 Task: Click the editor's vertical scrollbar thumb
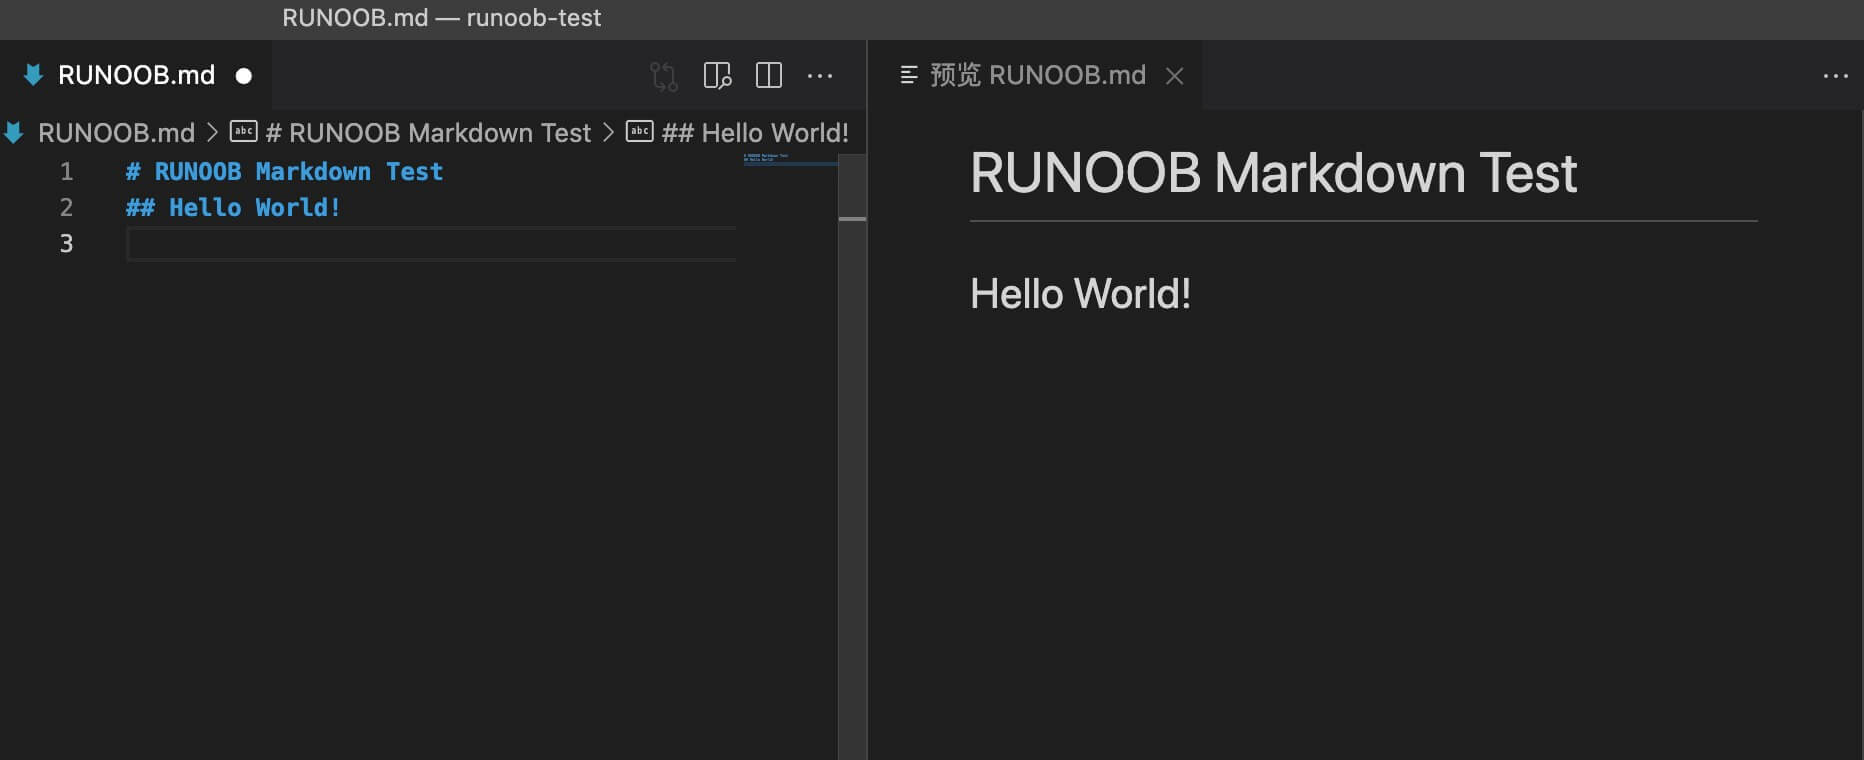pyautogui.click(x=852, y=188)
